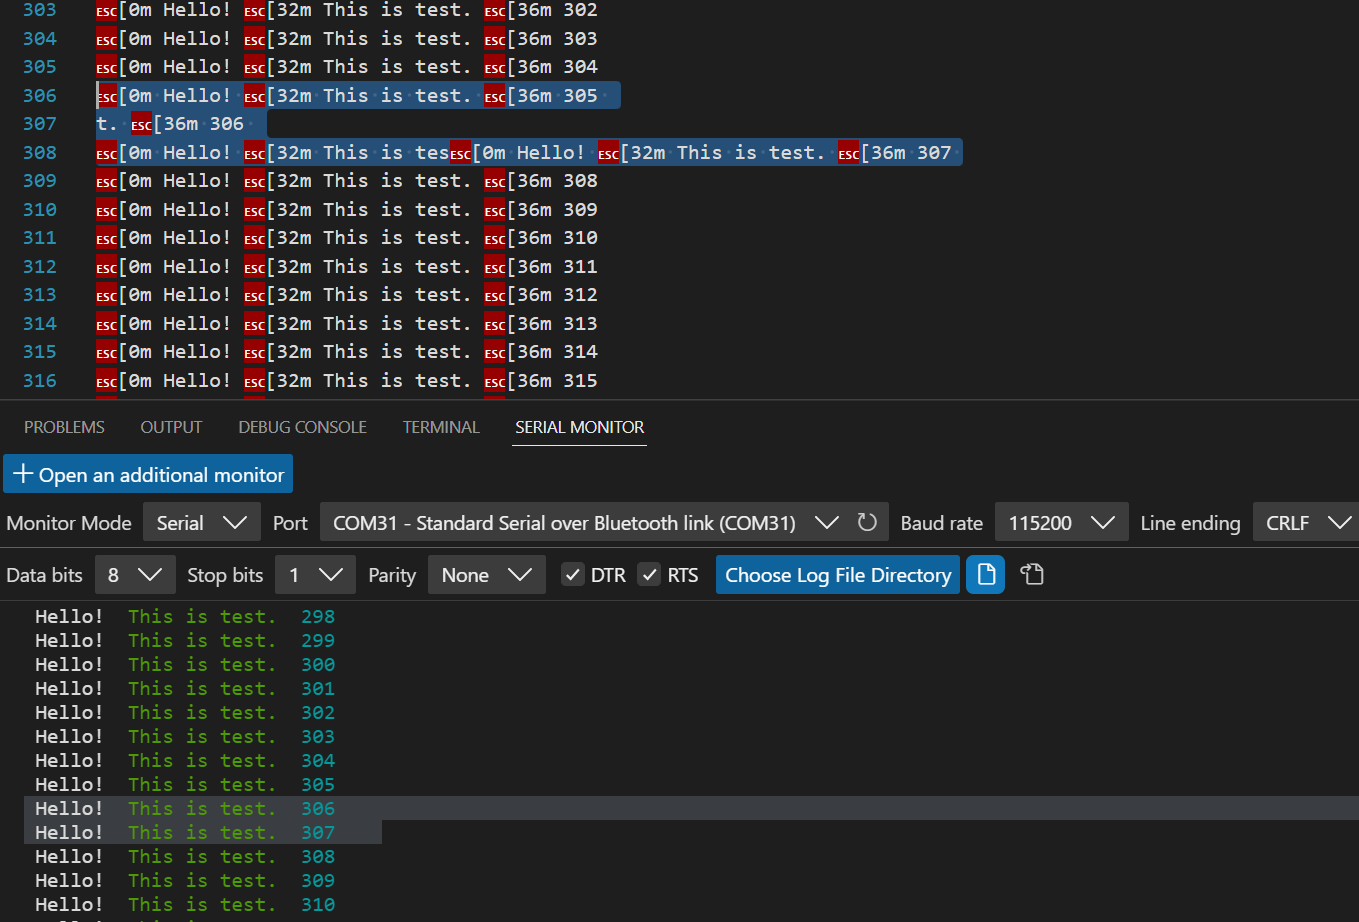1359x922 pixels.
Task: Open the COM31 Port selection dropdown
Action: tap(580, 521)
